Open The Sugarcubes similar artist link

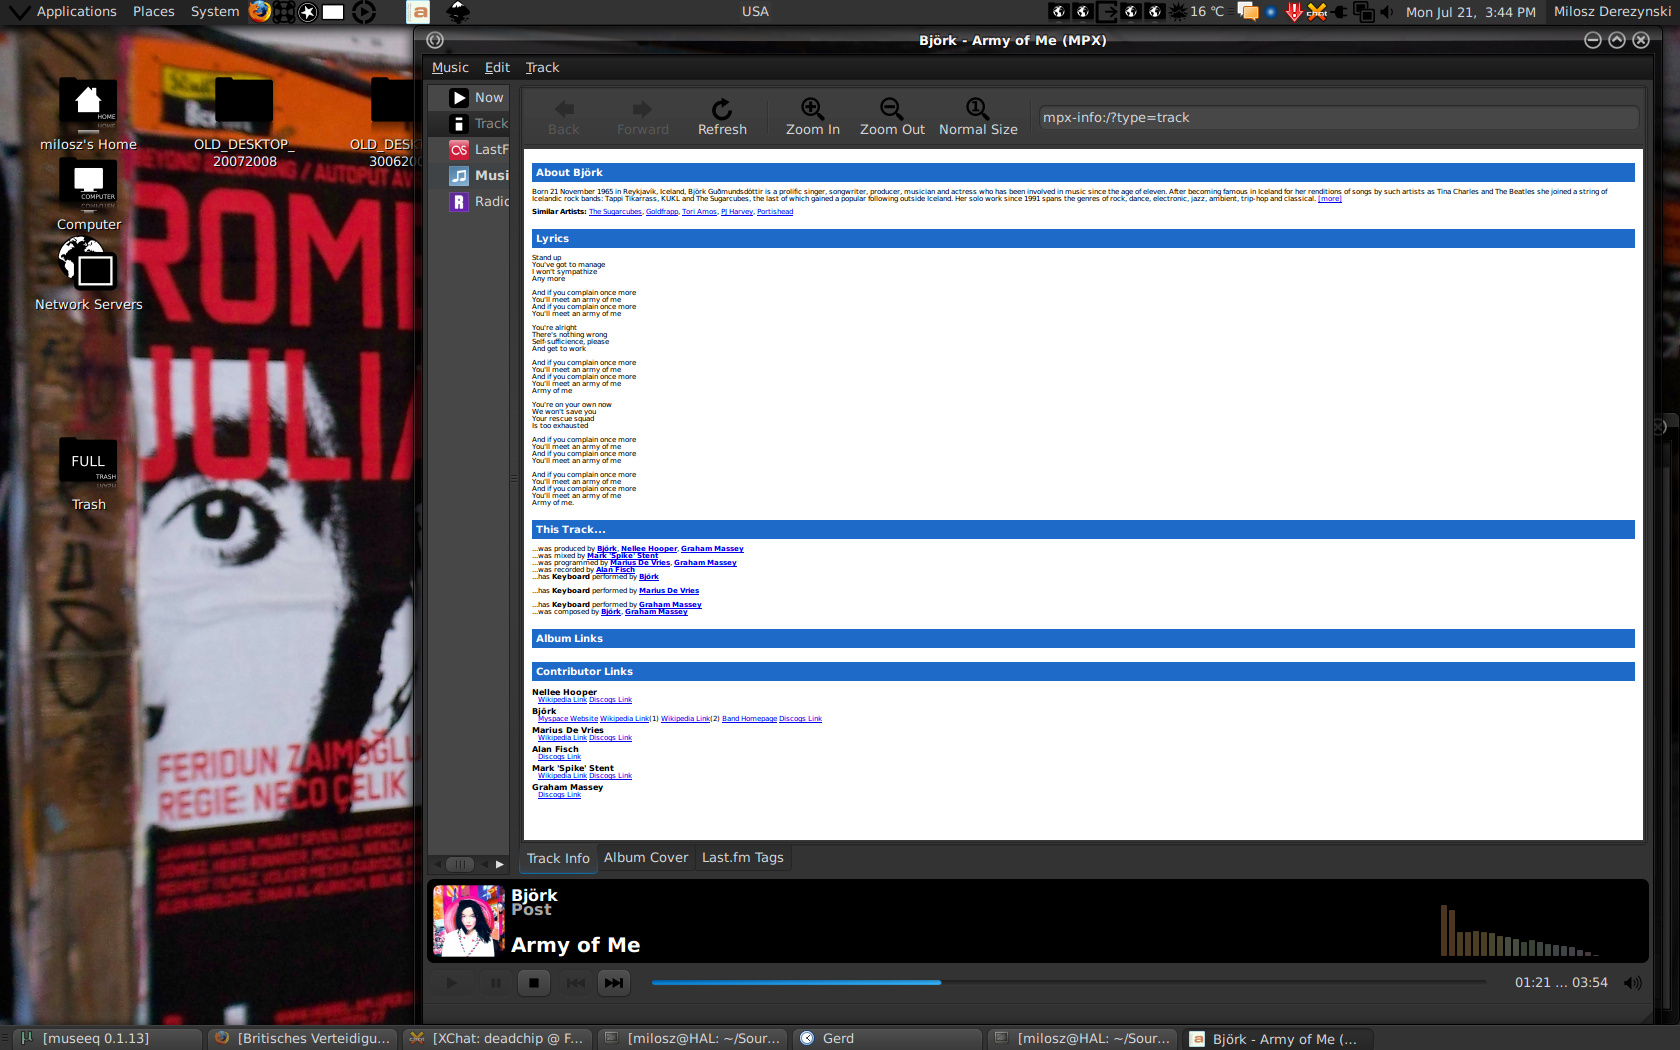point(615,212)
